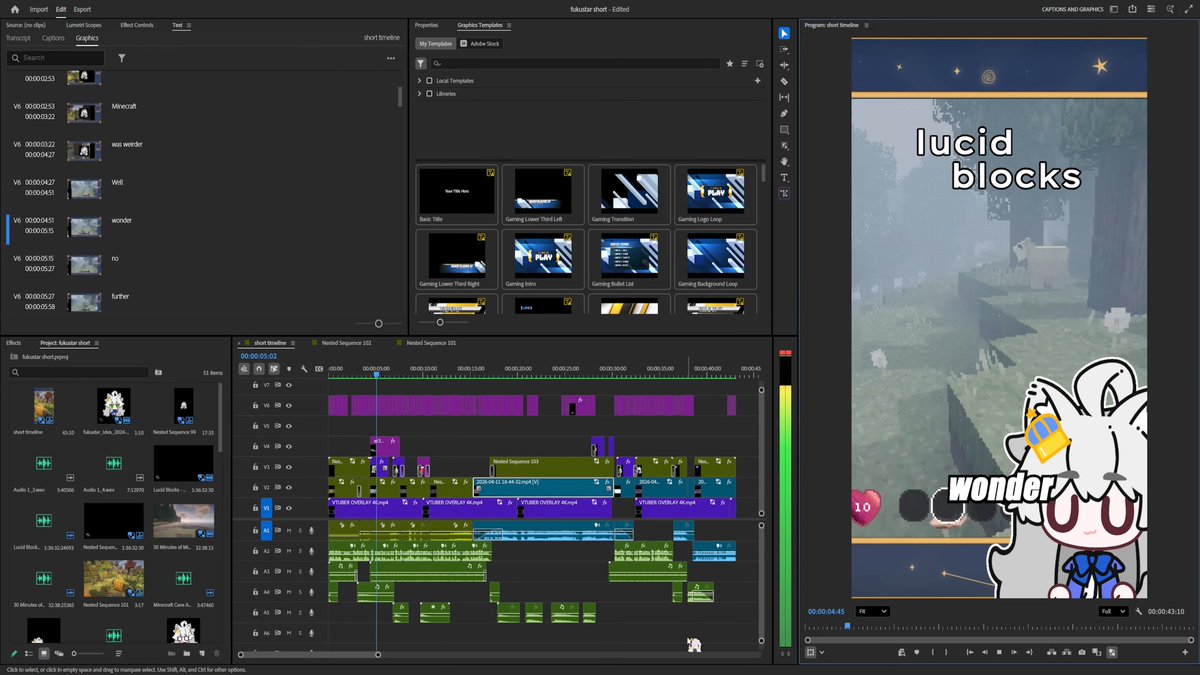The image size is (1200, 675).
Task: Toggle lock on track V4
Action: click(x=255, y=446)
